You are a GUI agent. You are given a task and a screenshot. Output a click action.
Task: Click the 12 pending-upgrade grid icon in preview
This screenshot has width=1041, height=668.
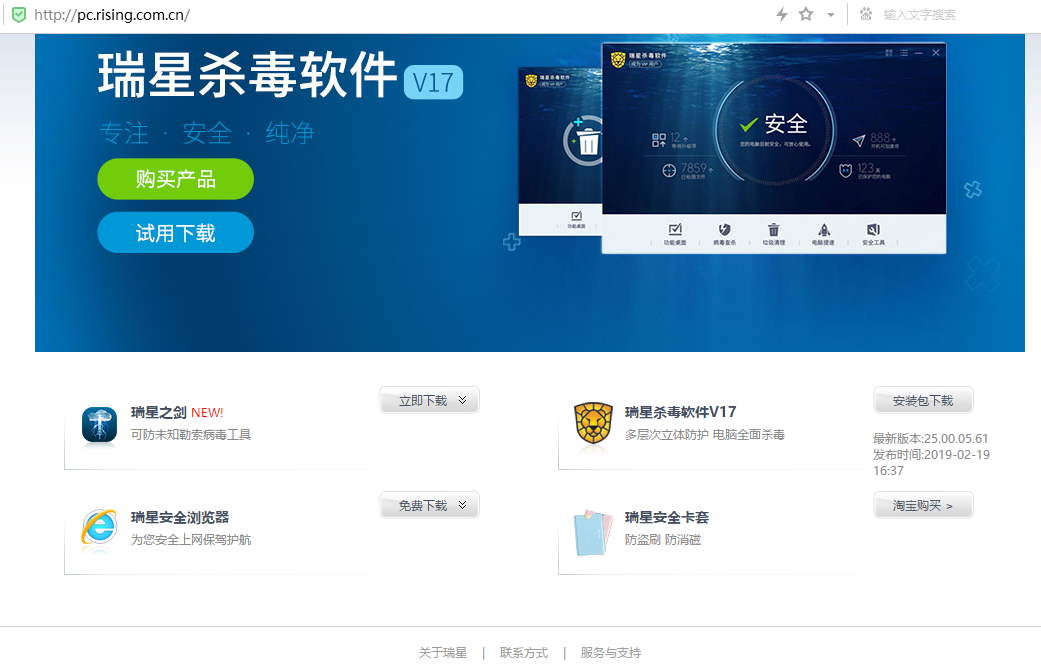pyautogui.click(x=659, y=140)
